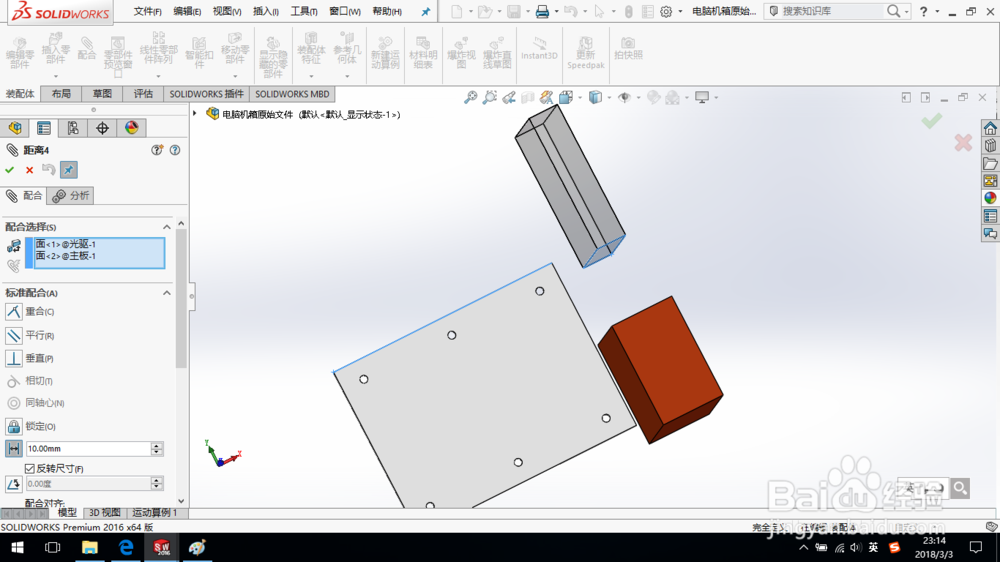1000x562 pixels.
Task: Select the 平行 parallel mate
Action: point(13,336)
